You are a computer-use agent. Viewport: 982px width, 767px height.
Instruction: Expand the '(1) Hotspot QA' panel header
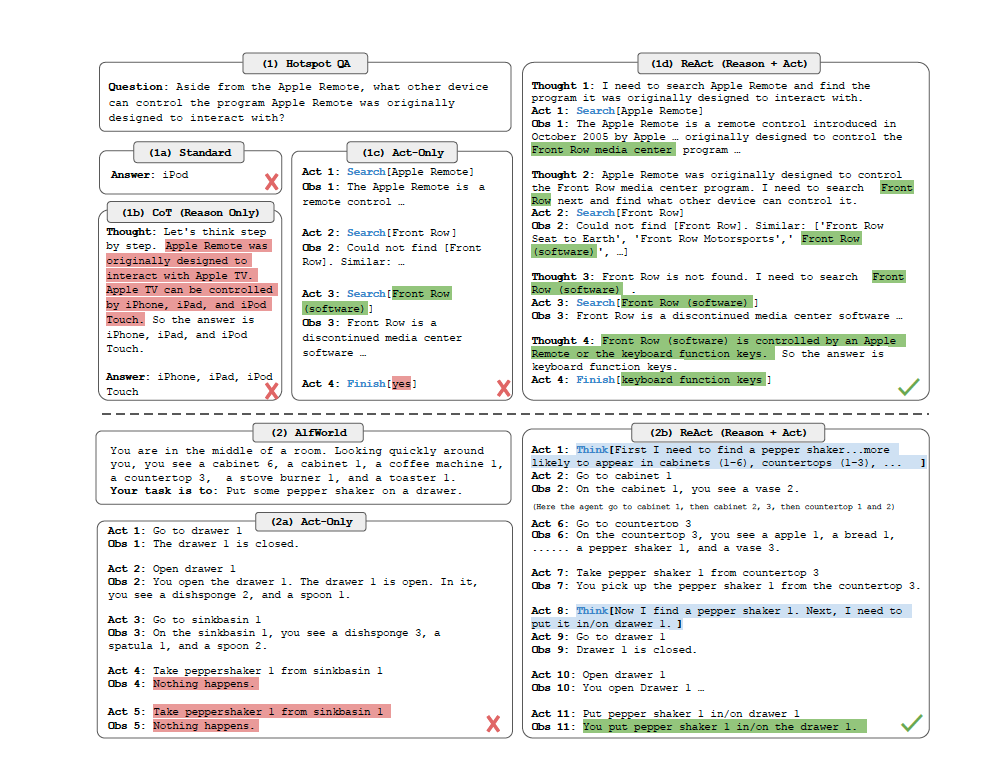[305, 62]
